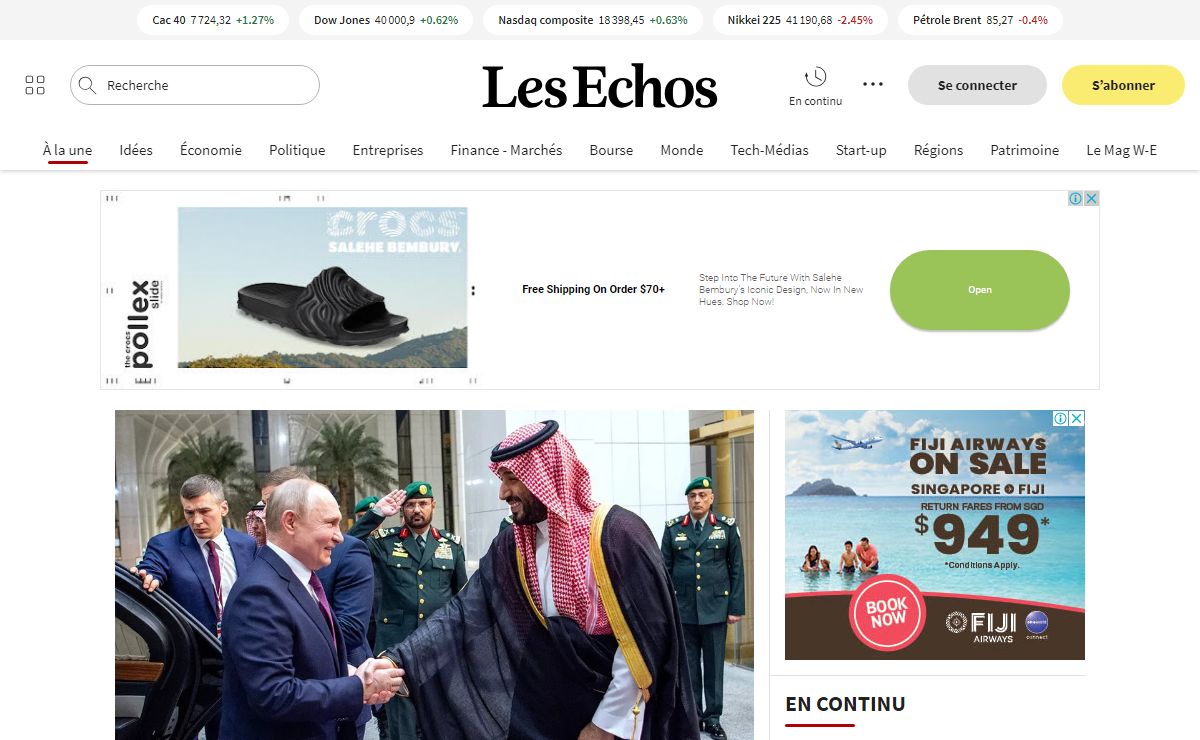Viewport: 1200px width, 740px height.
Task: Open the grid menu icon
Action: (35, 85)
